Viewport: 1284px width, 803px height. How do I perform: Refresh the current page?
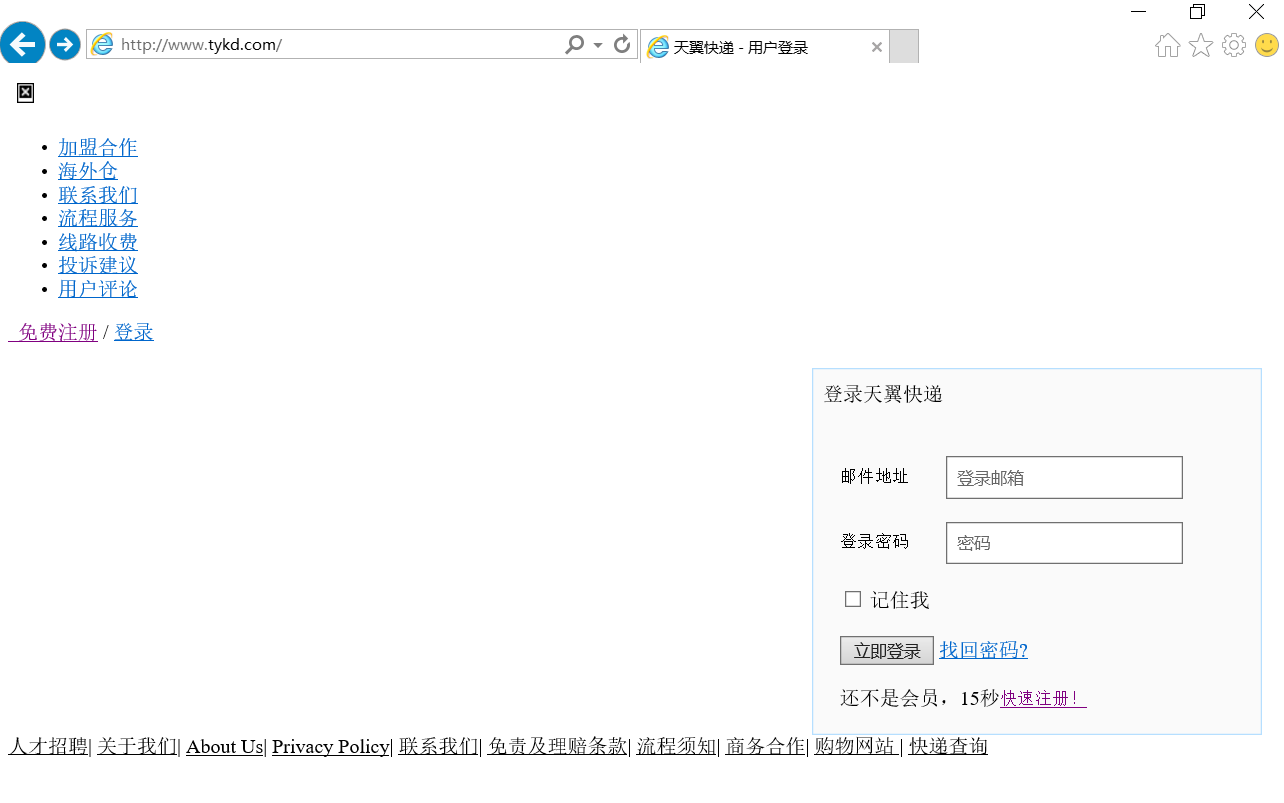[621, 44]
